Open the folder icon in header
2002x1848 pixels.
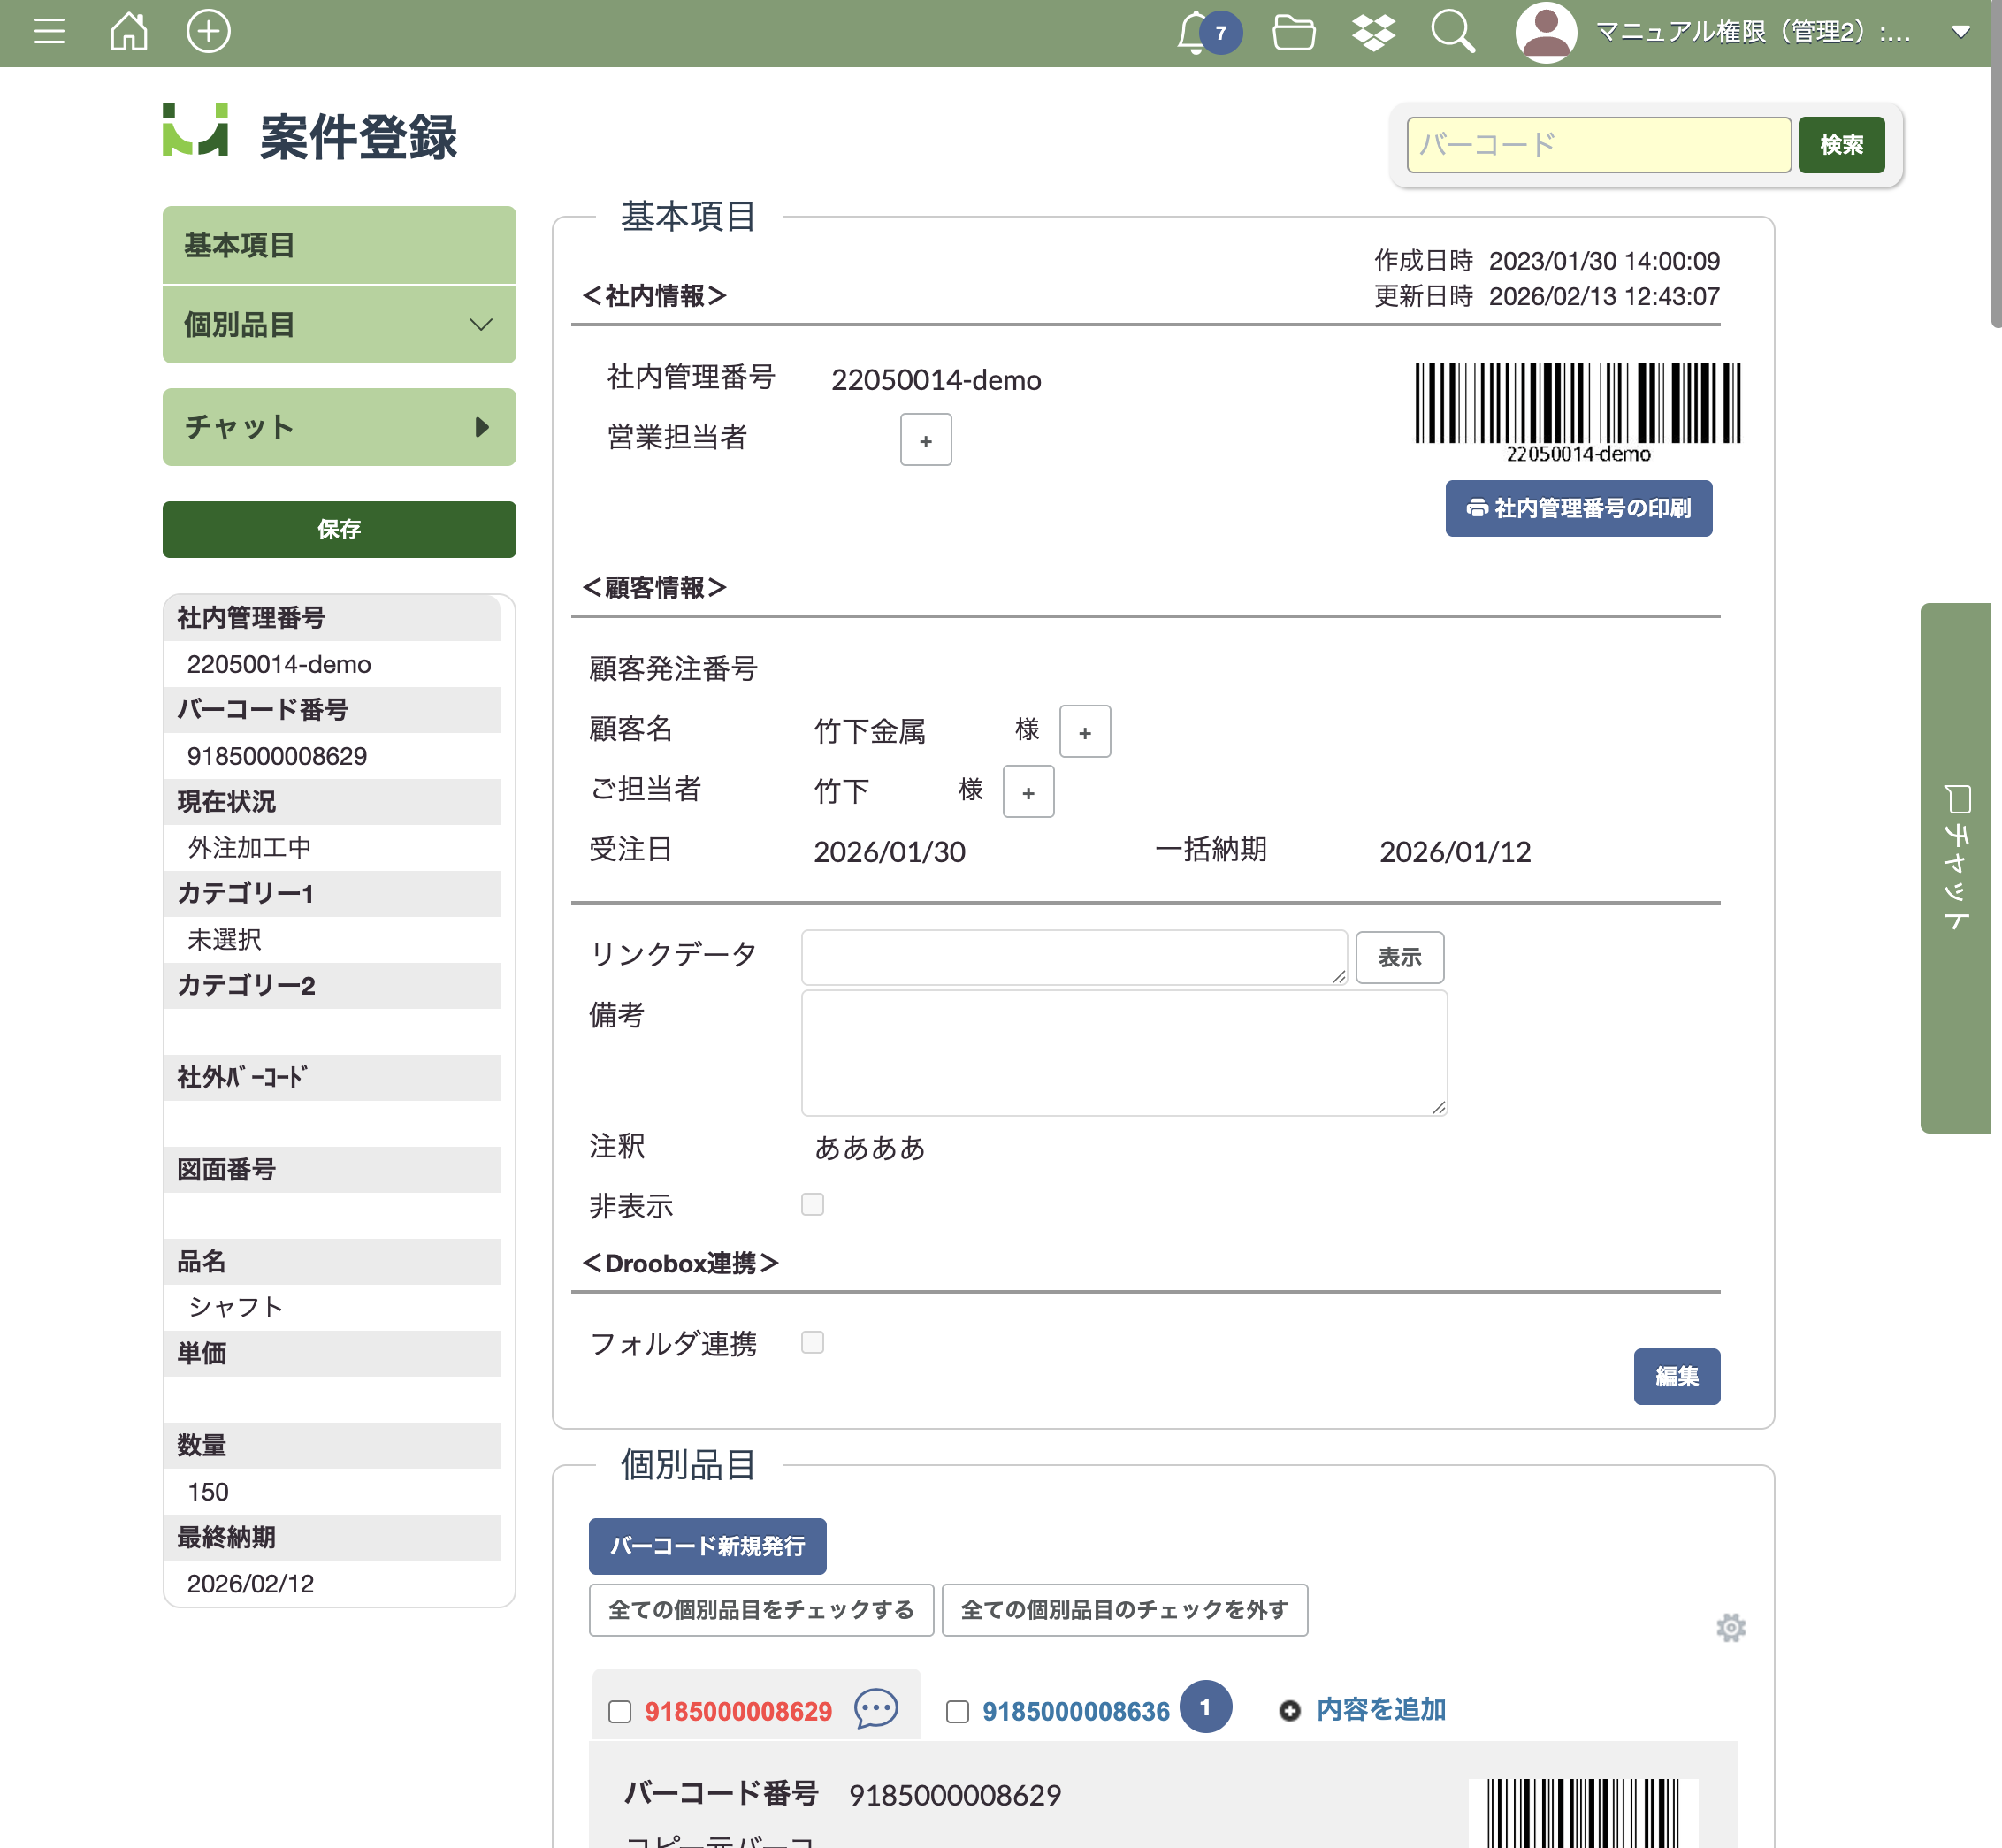pyautogui.click(x=1293, y=32)
